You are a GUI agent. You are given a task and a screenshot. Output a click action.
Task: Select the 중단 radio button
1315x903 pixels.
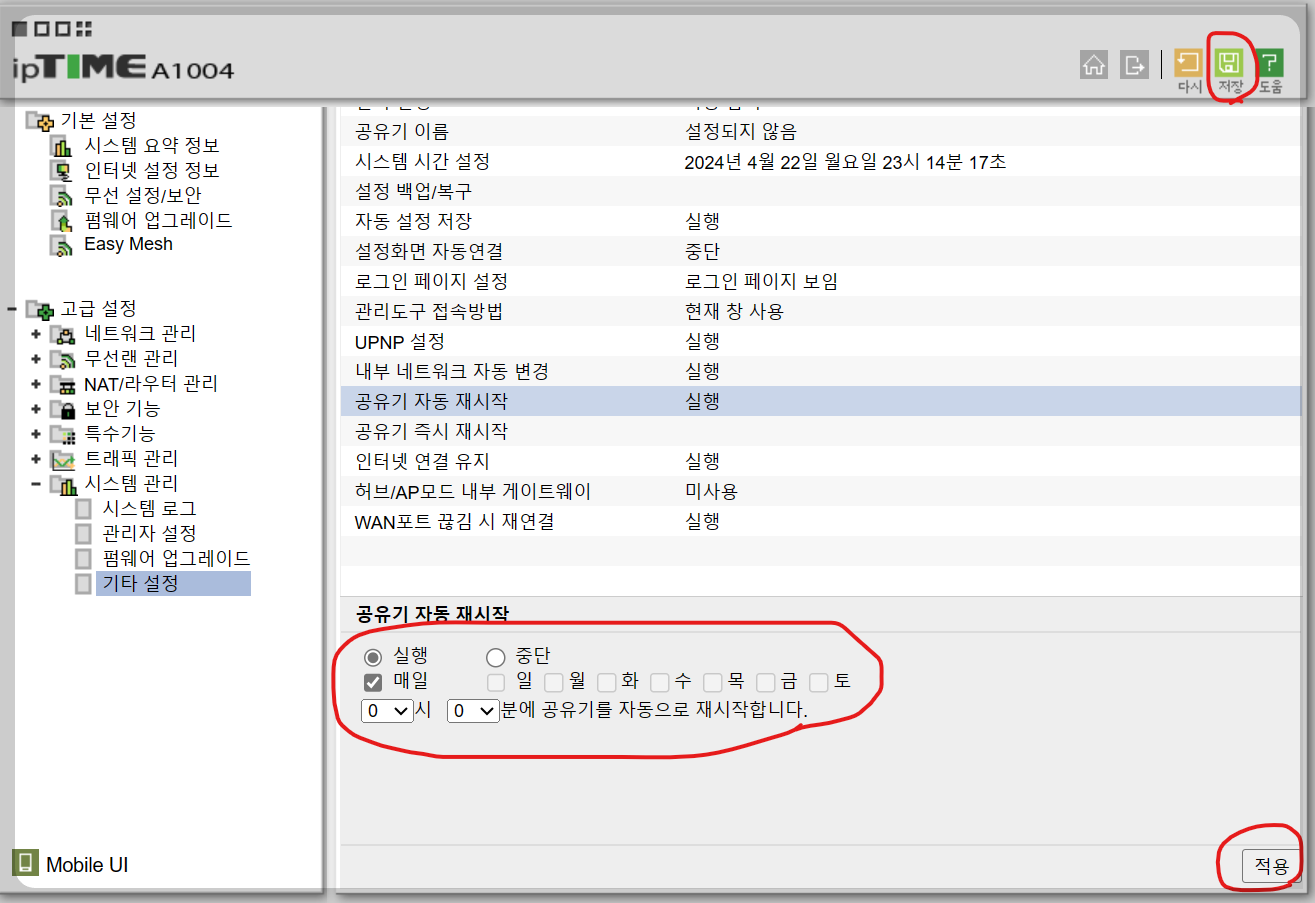(495, 656)
